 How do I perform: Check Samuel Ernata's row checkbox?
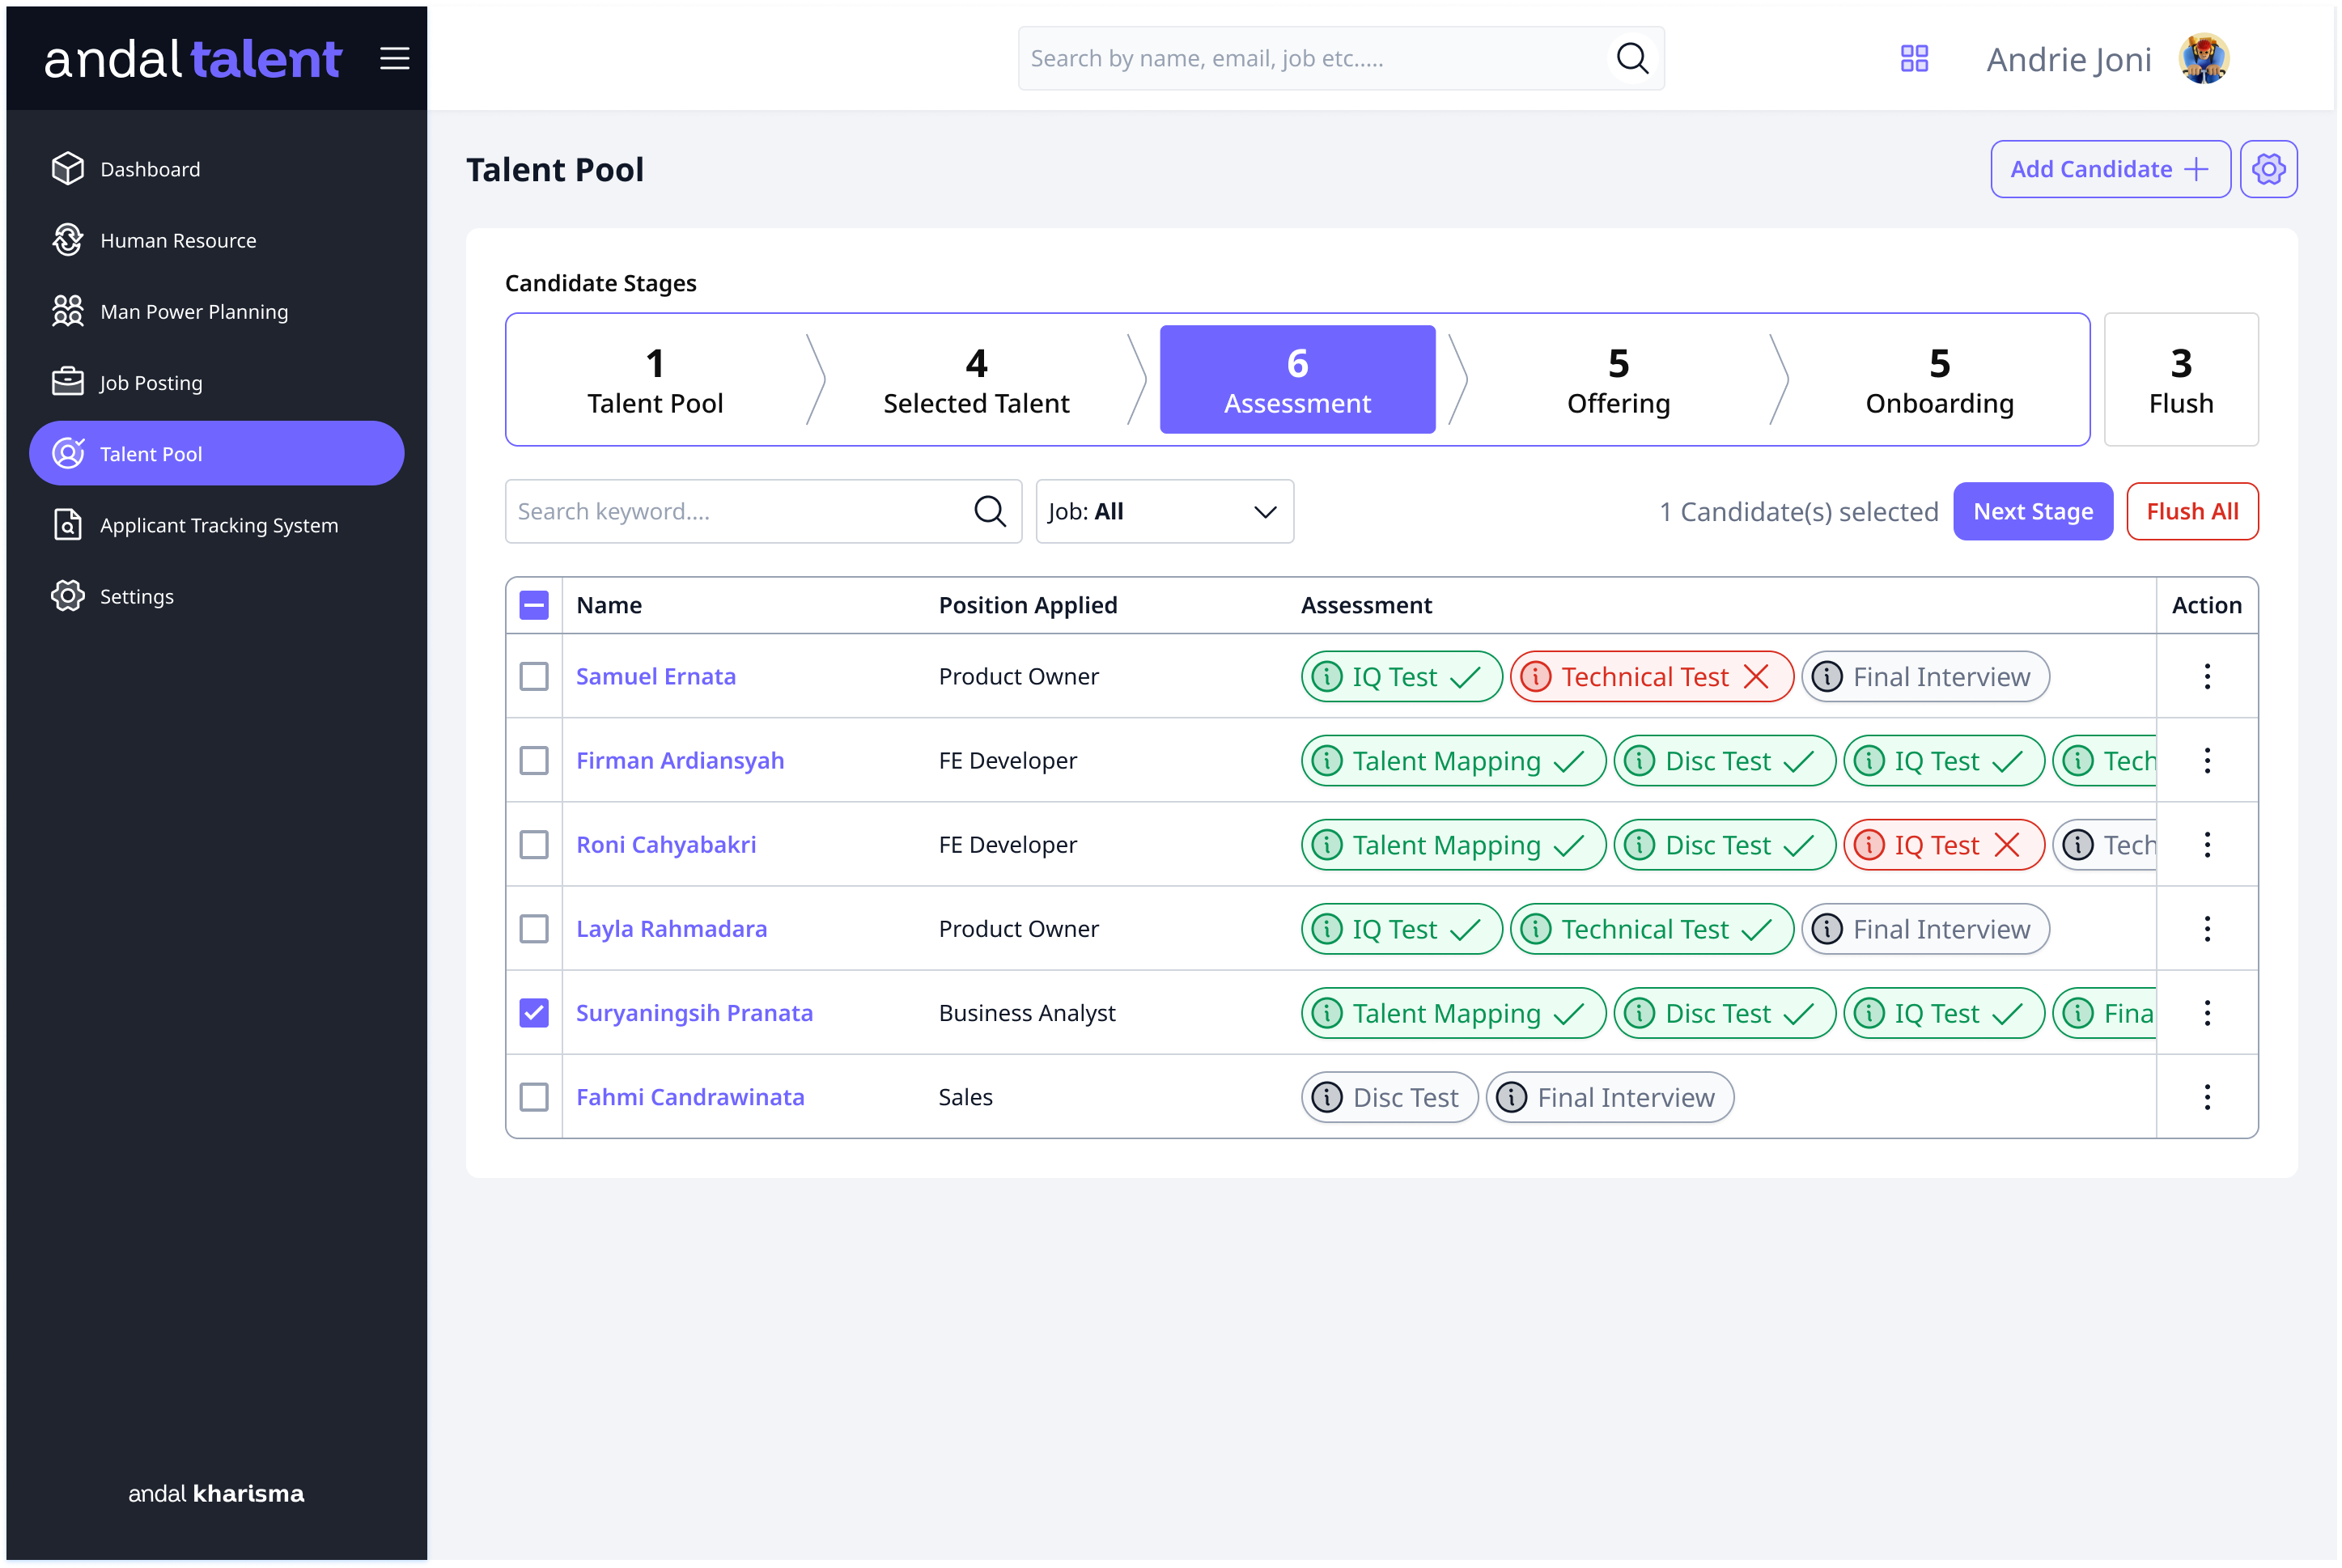point(534,676)
